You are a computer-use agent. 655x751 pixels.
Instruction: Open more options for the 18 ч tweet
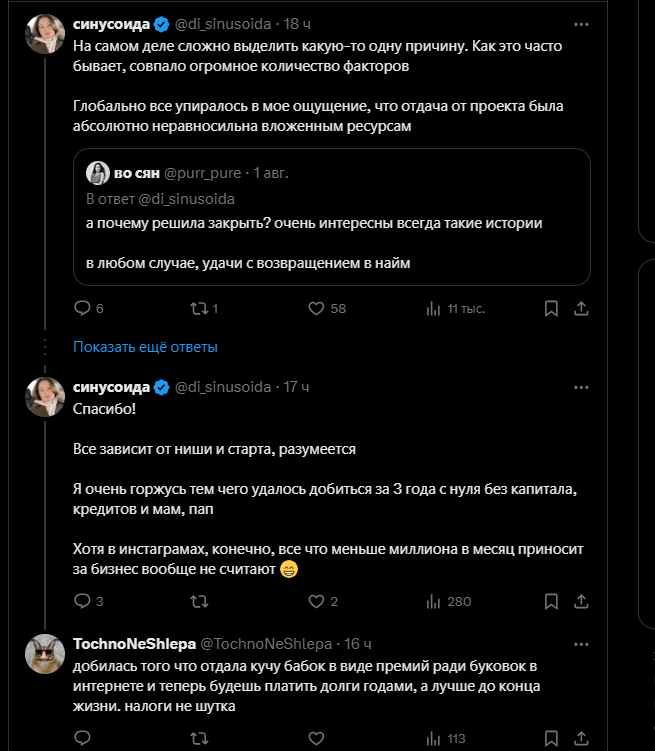(x=581, y=24)
